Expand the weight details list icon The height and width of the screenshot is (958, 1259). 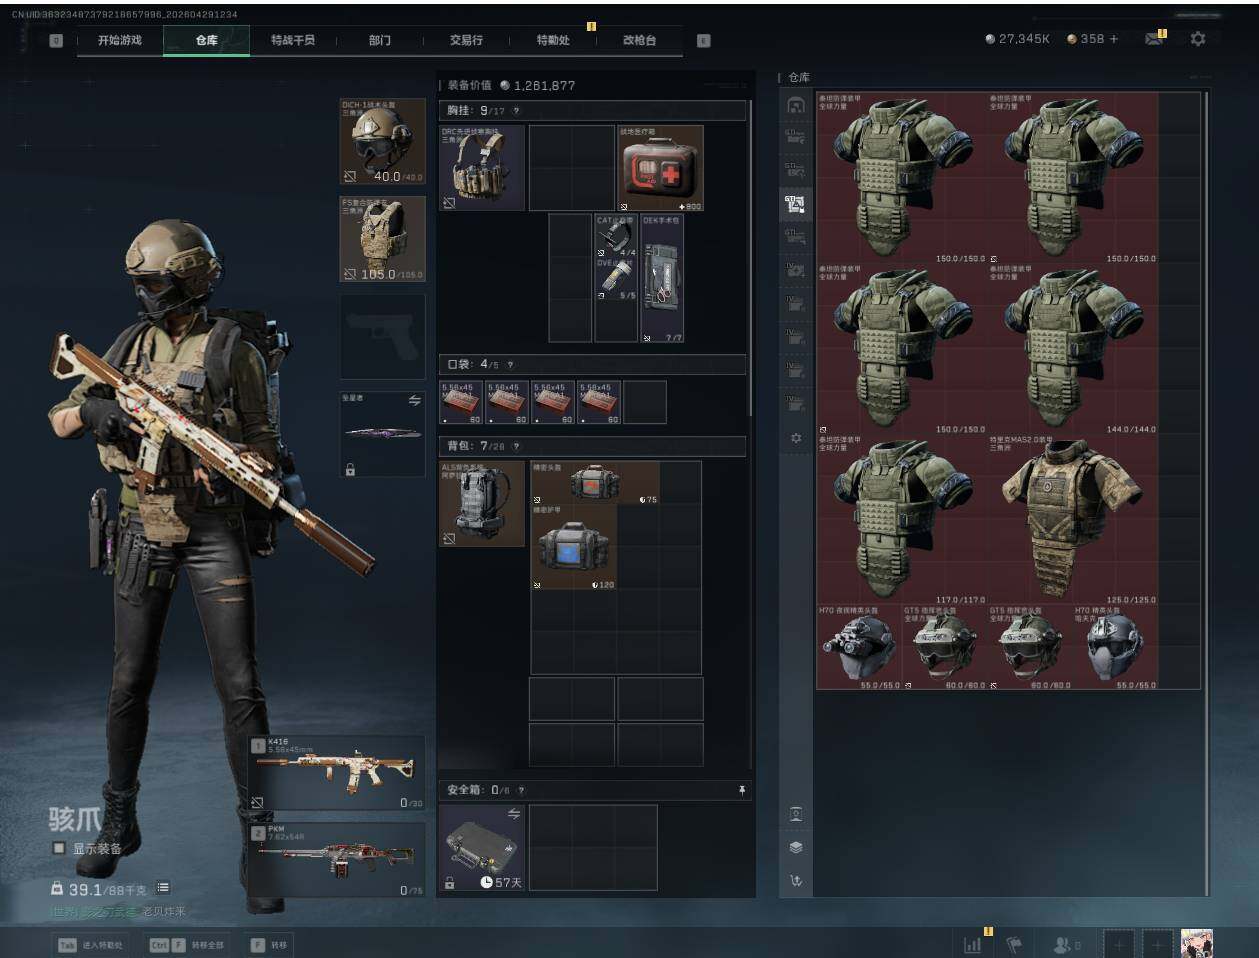[163, 887]
